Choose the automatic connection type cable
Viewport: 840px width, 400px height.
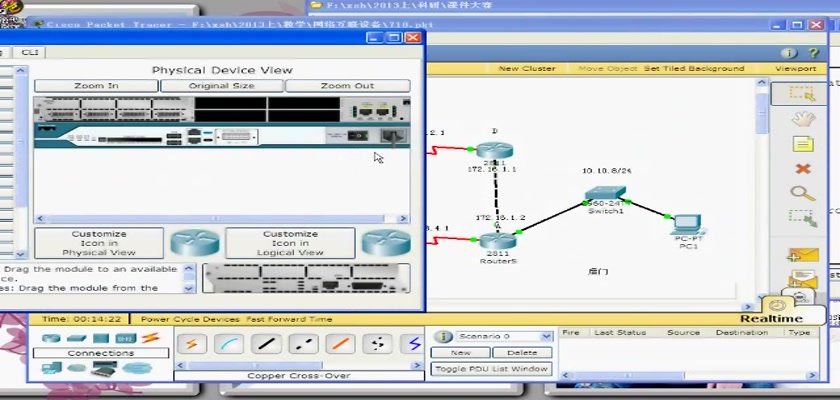(x=192, y=344)
